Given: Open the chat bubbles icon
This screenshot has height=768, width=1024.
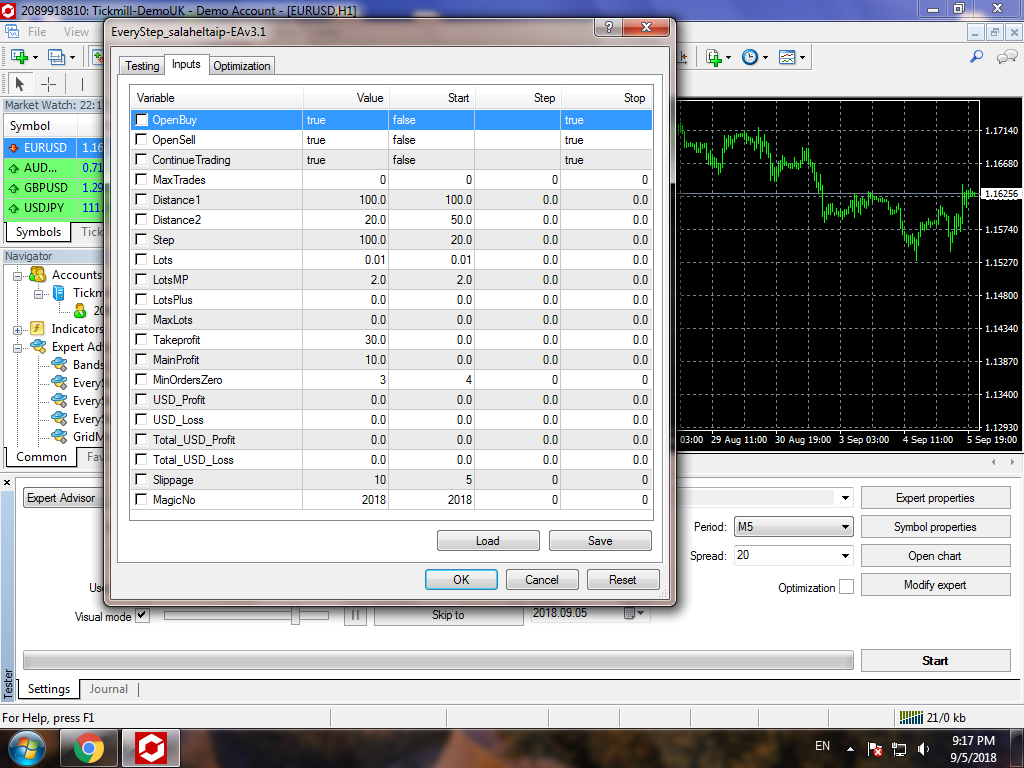Looking at the screenshot, I should click(1006, 57).
